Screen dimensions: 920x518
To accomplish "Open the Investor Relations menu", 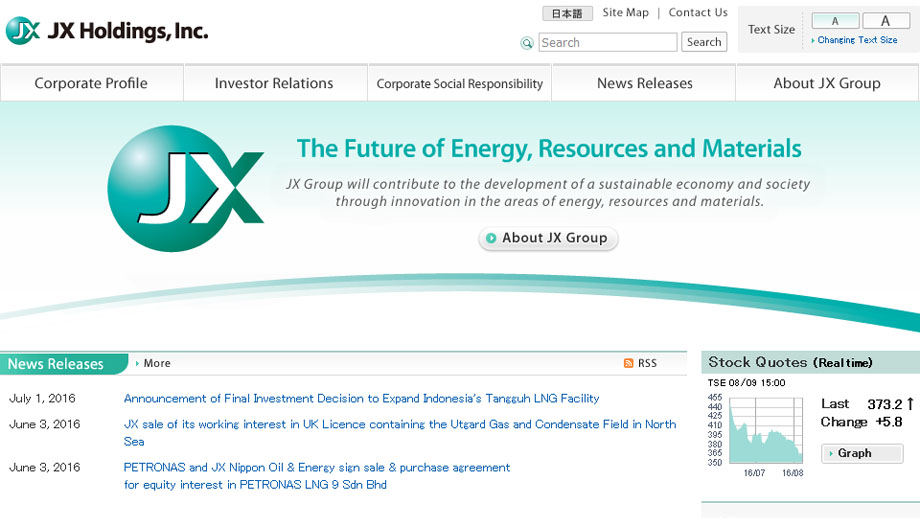I will tap(274, 83).
